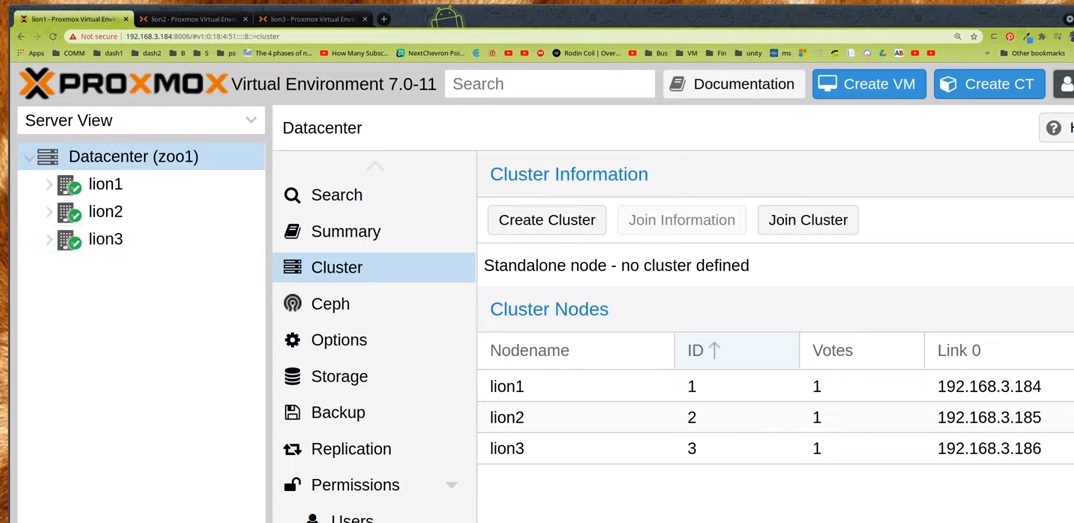Click the lion3 node server icon
1074x523 pixels.
click(x=68, y=240)
